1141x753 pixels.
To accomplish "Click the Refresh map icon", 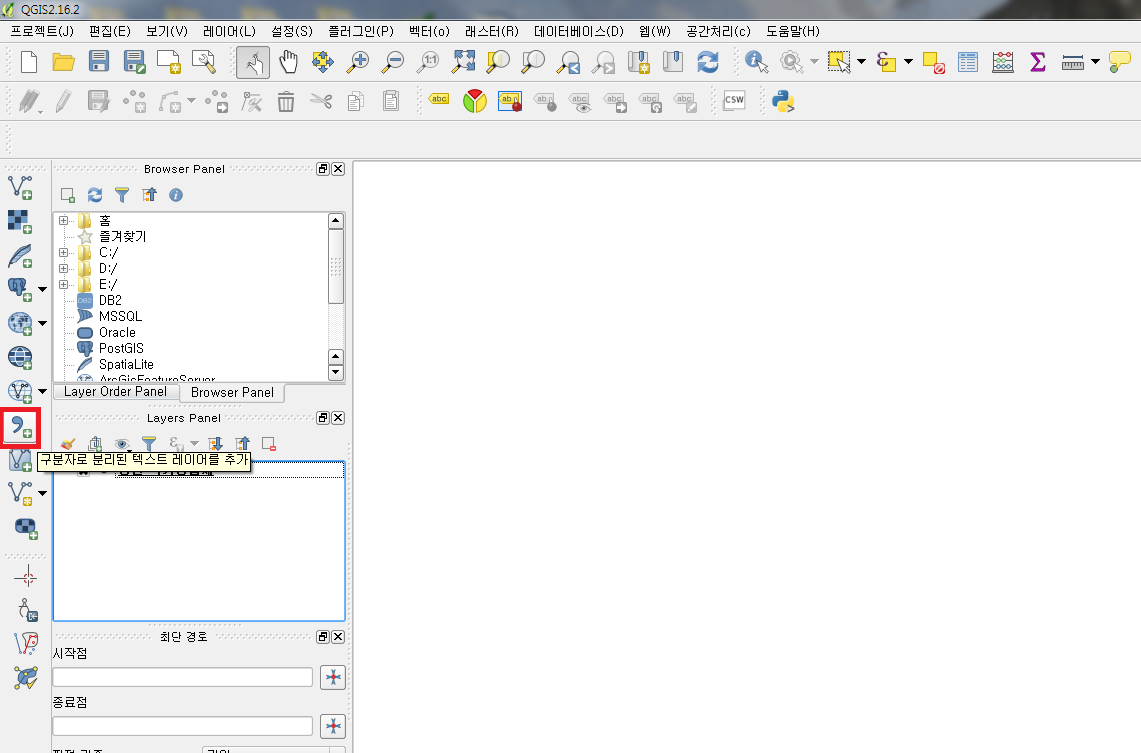I will [x=708, y=62].
